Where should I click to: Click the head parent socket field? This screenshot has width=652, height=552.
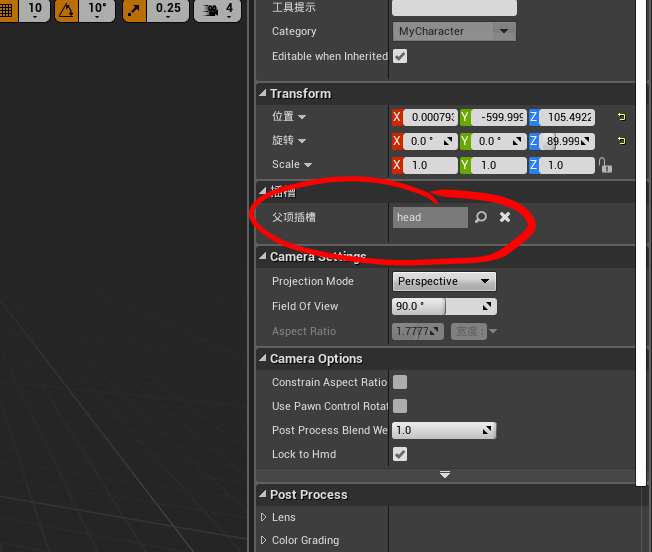430,217
